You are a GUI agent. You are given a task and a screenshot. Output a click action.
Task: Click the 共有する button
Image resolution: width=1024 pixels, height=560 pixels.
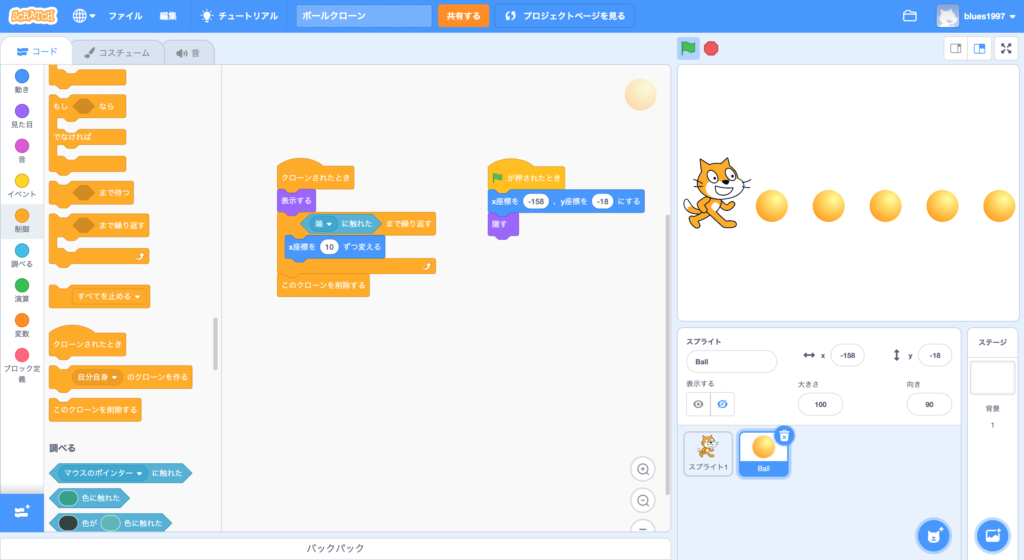(463, 16)
